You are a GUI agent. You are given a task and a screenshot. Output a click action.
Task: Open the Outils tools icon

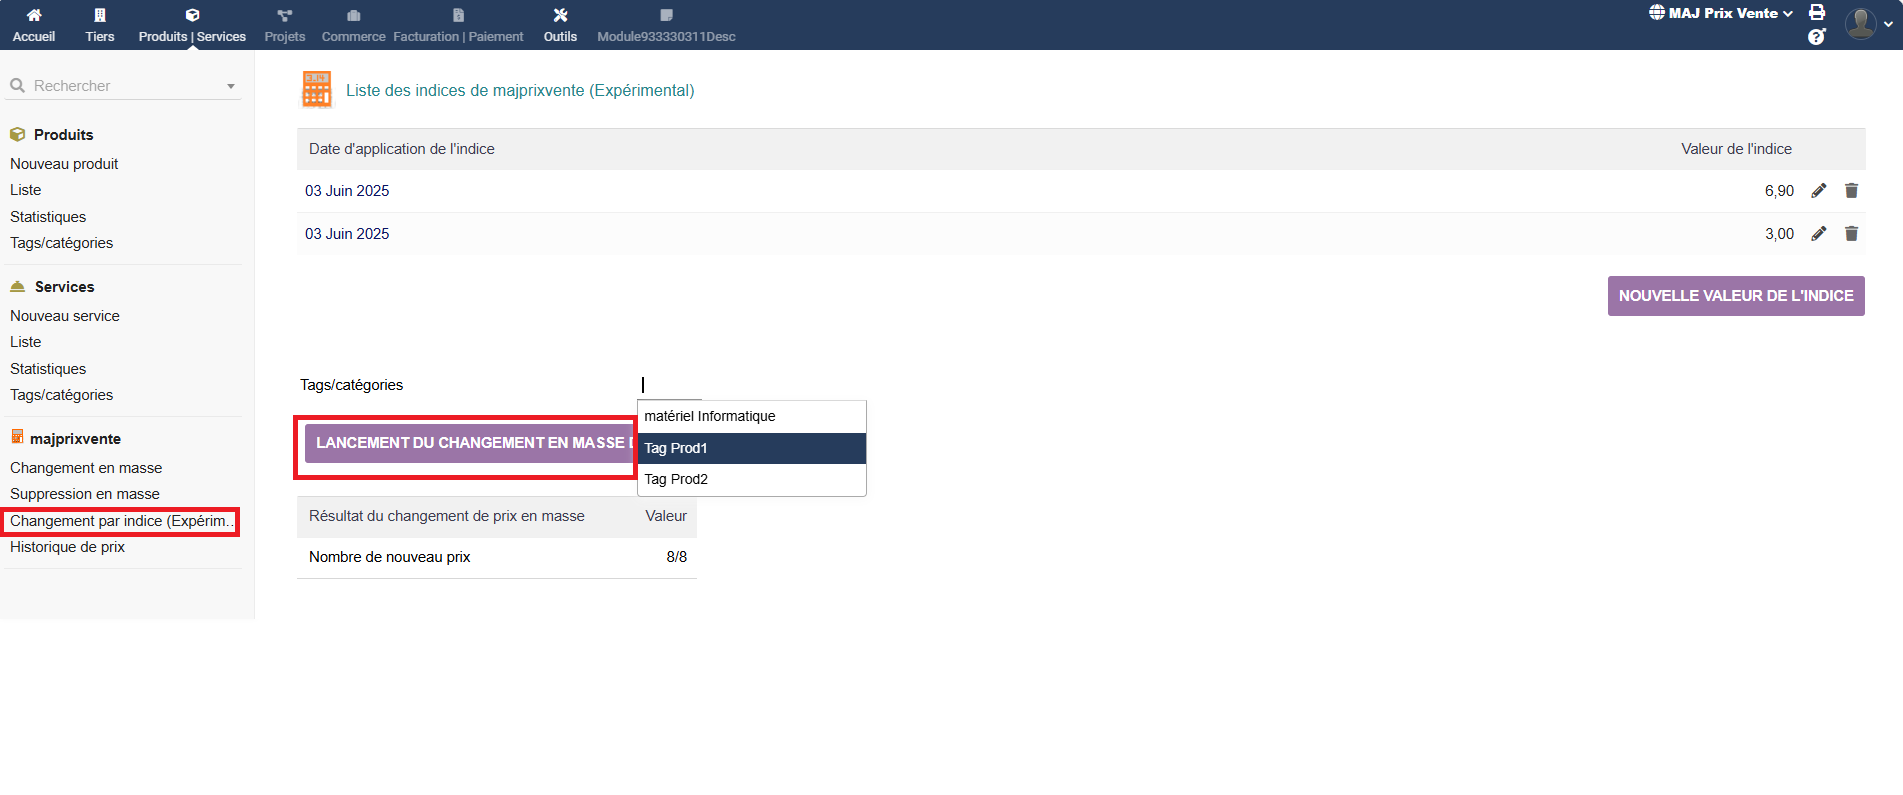point(560,15)
